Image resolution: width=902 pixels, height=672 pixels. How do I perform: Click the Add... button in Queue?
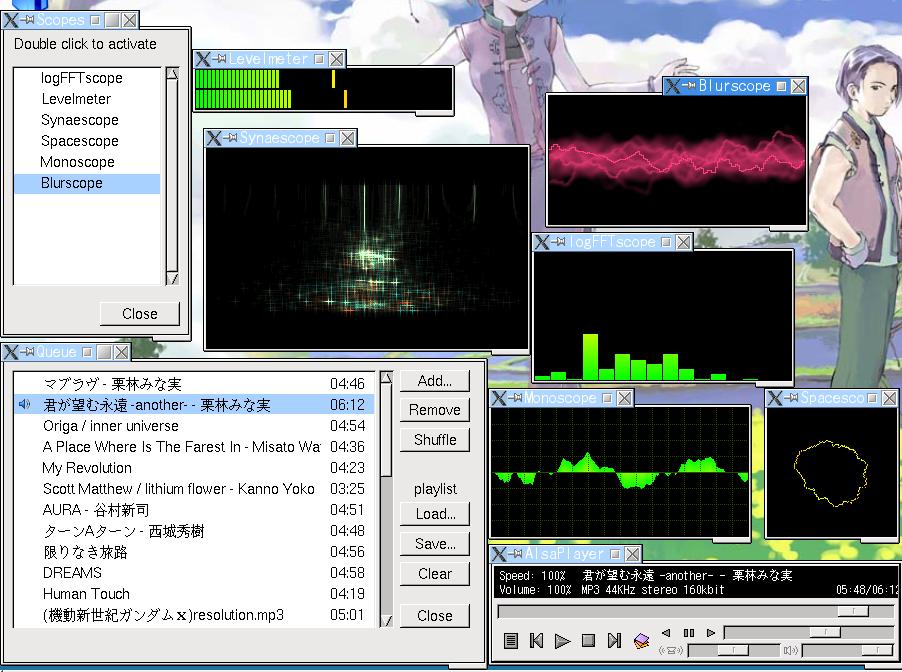(435, 381)
